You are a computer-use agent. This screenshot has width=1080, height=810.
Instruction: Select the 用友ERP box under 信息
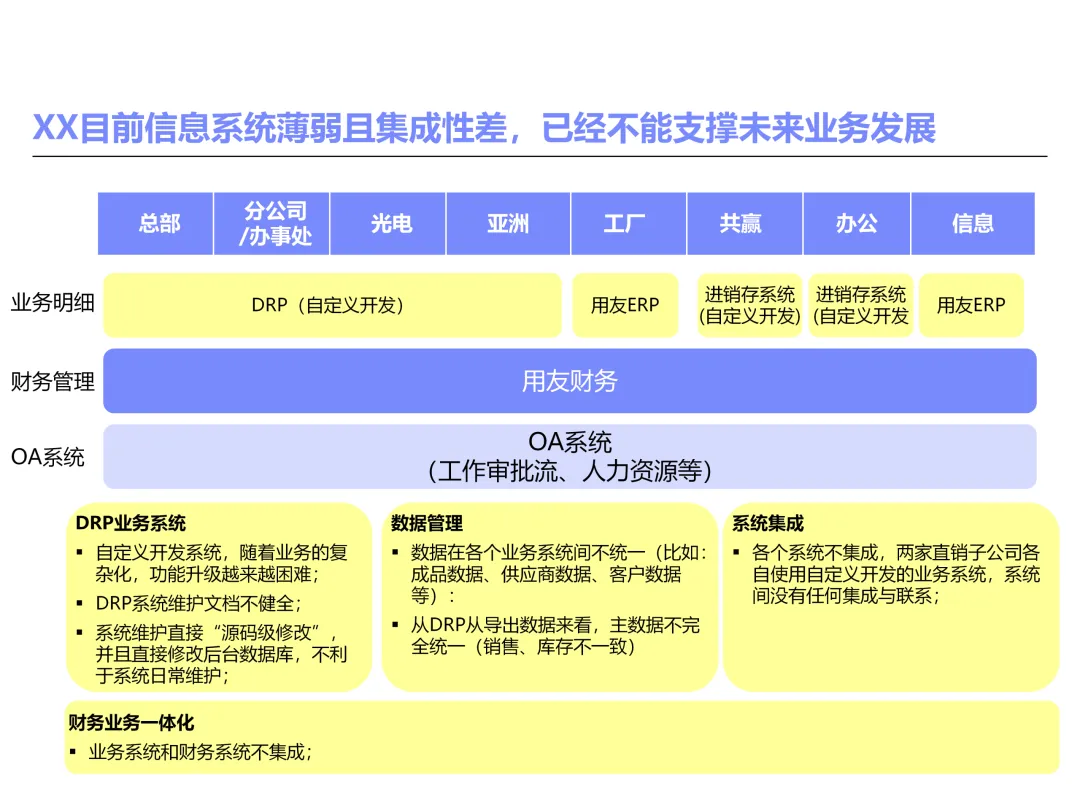pyautogui.click(x=972, y=305)
